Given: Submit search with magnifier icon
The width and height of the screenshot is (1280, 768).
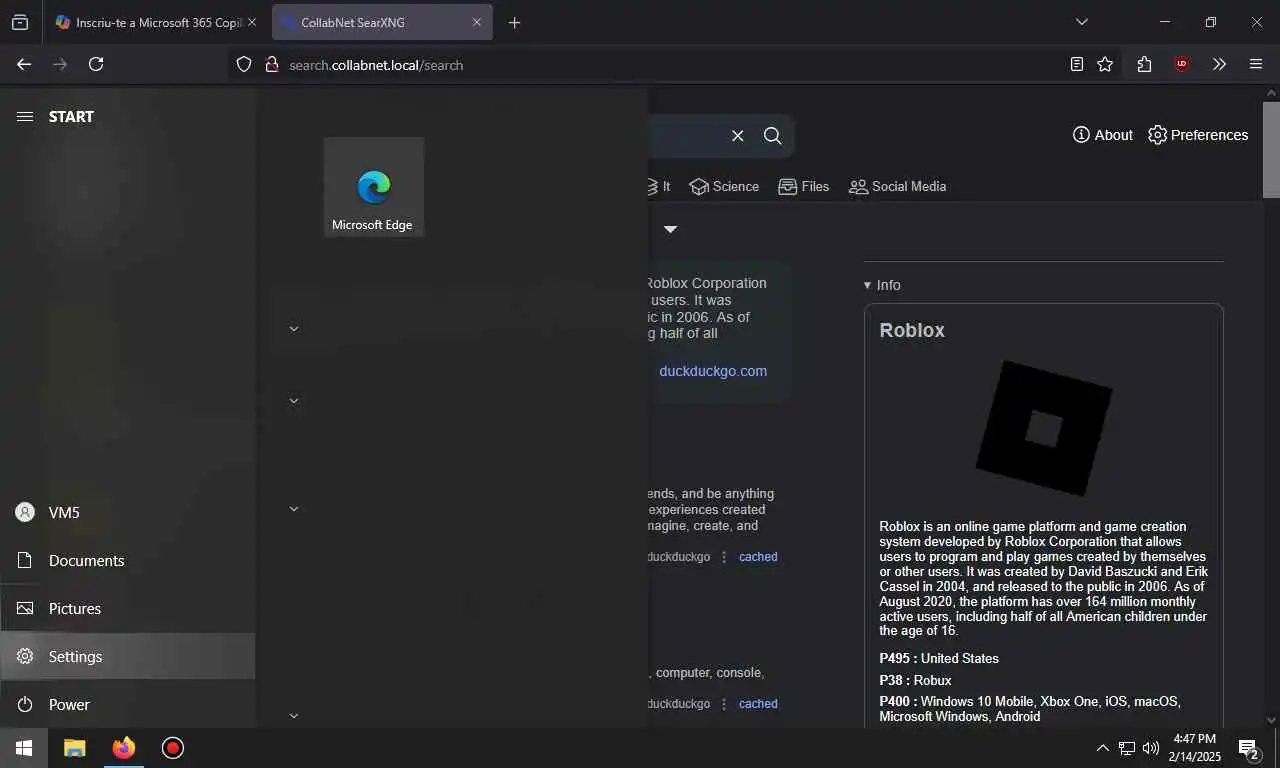Looking at the screenshot, I should (x=773, y=136).
